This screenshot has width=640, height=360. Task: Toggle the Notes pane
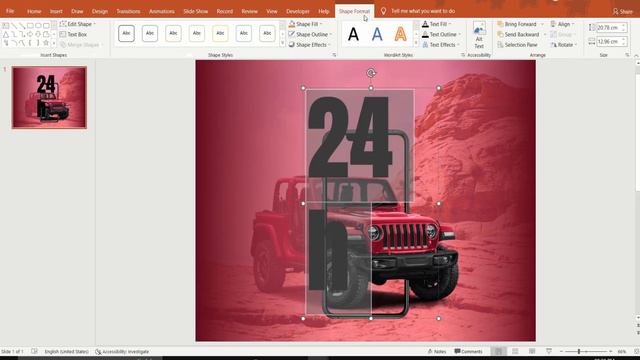437,351
